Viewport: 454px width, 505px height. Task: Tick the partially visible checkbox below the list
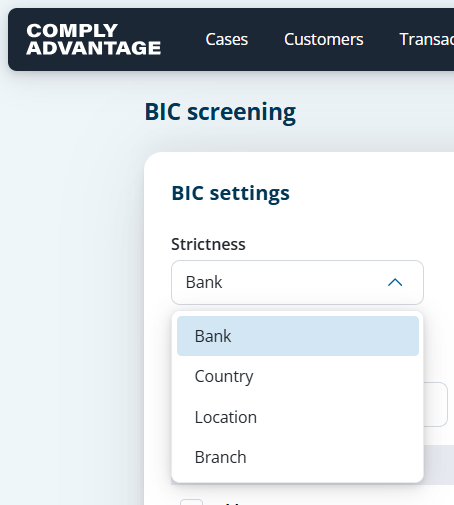191,502
